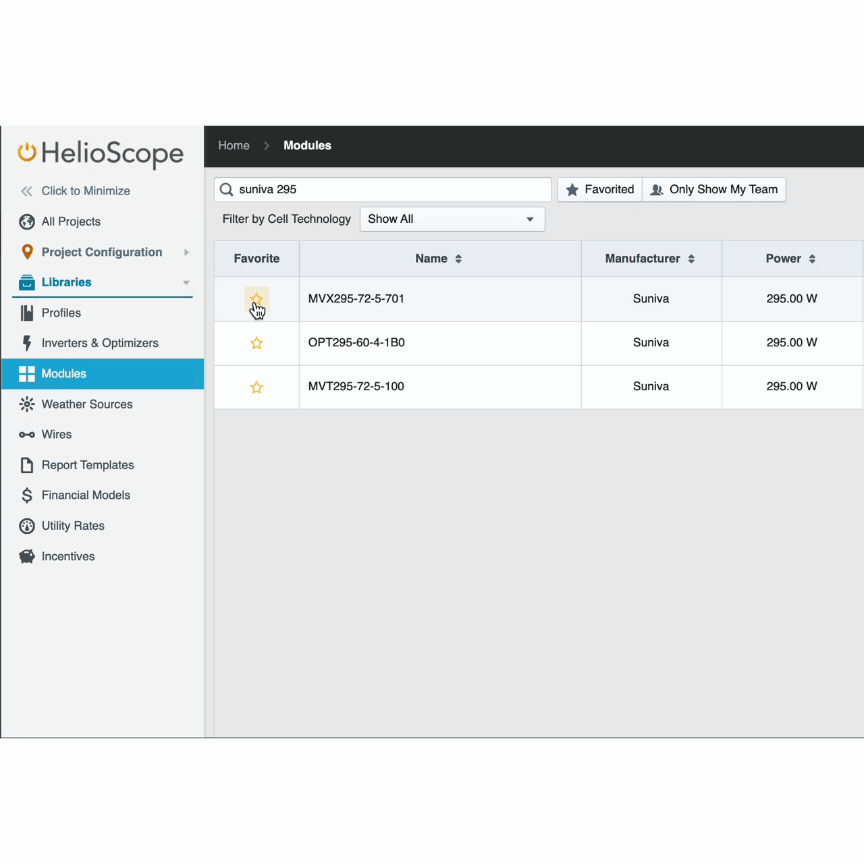This screenshot has height=864, width=864.
Task: Open Weather Sources library
Action: (x=87, y=404)
